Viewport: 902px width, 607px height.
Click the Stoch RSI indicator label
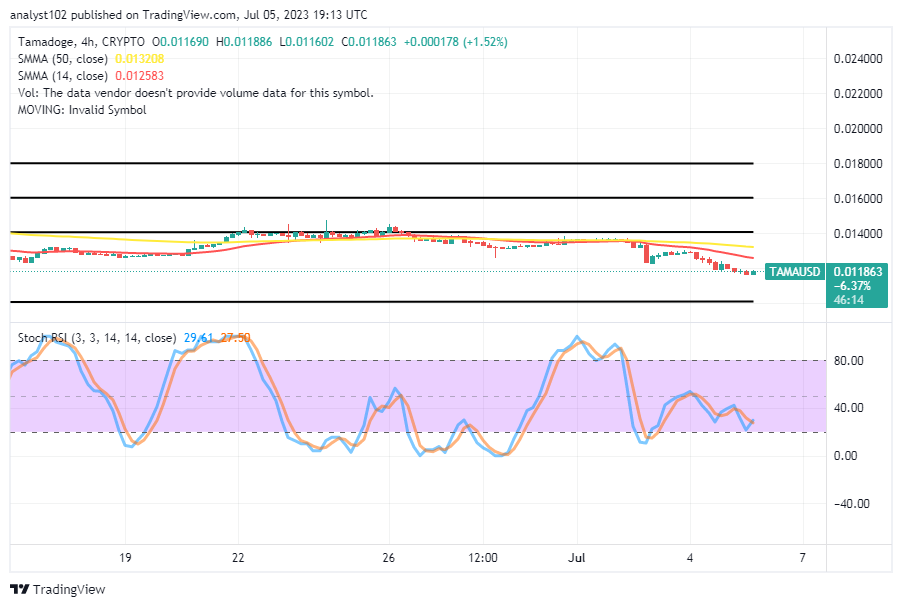click(x=97, y=338)
